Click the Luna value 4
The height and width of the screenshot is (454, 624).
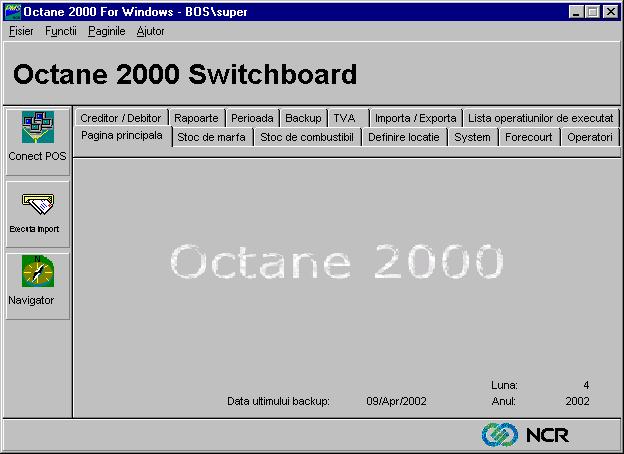(x=586, y=385)
